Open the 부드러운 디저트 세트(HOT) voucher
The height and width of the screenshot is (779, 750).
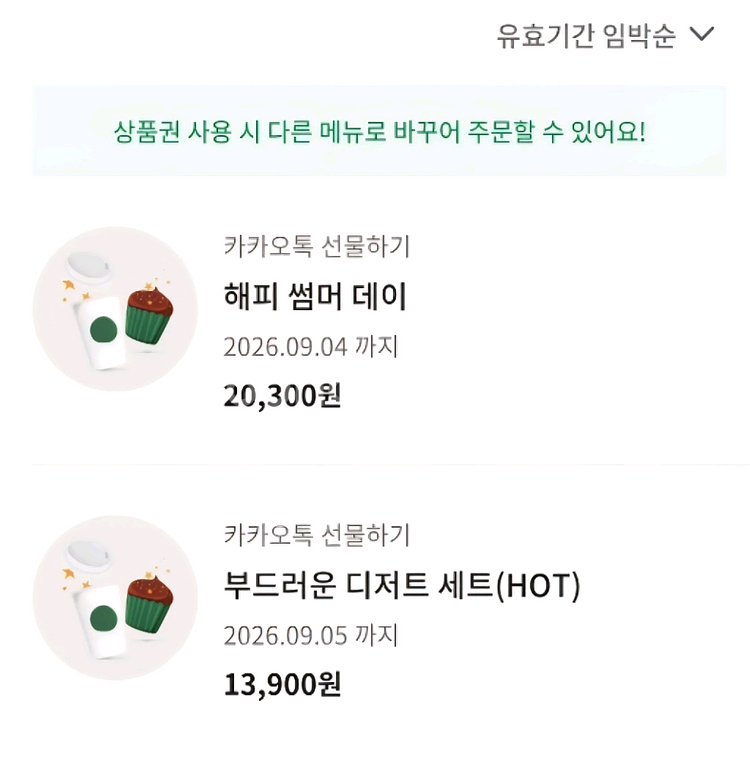[402, 586]
